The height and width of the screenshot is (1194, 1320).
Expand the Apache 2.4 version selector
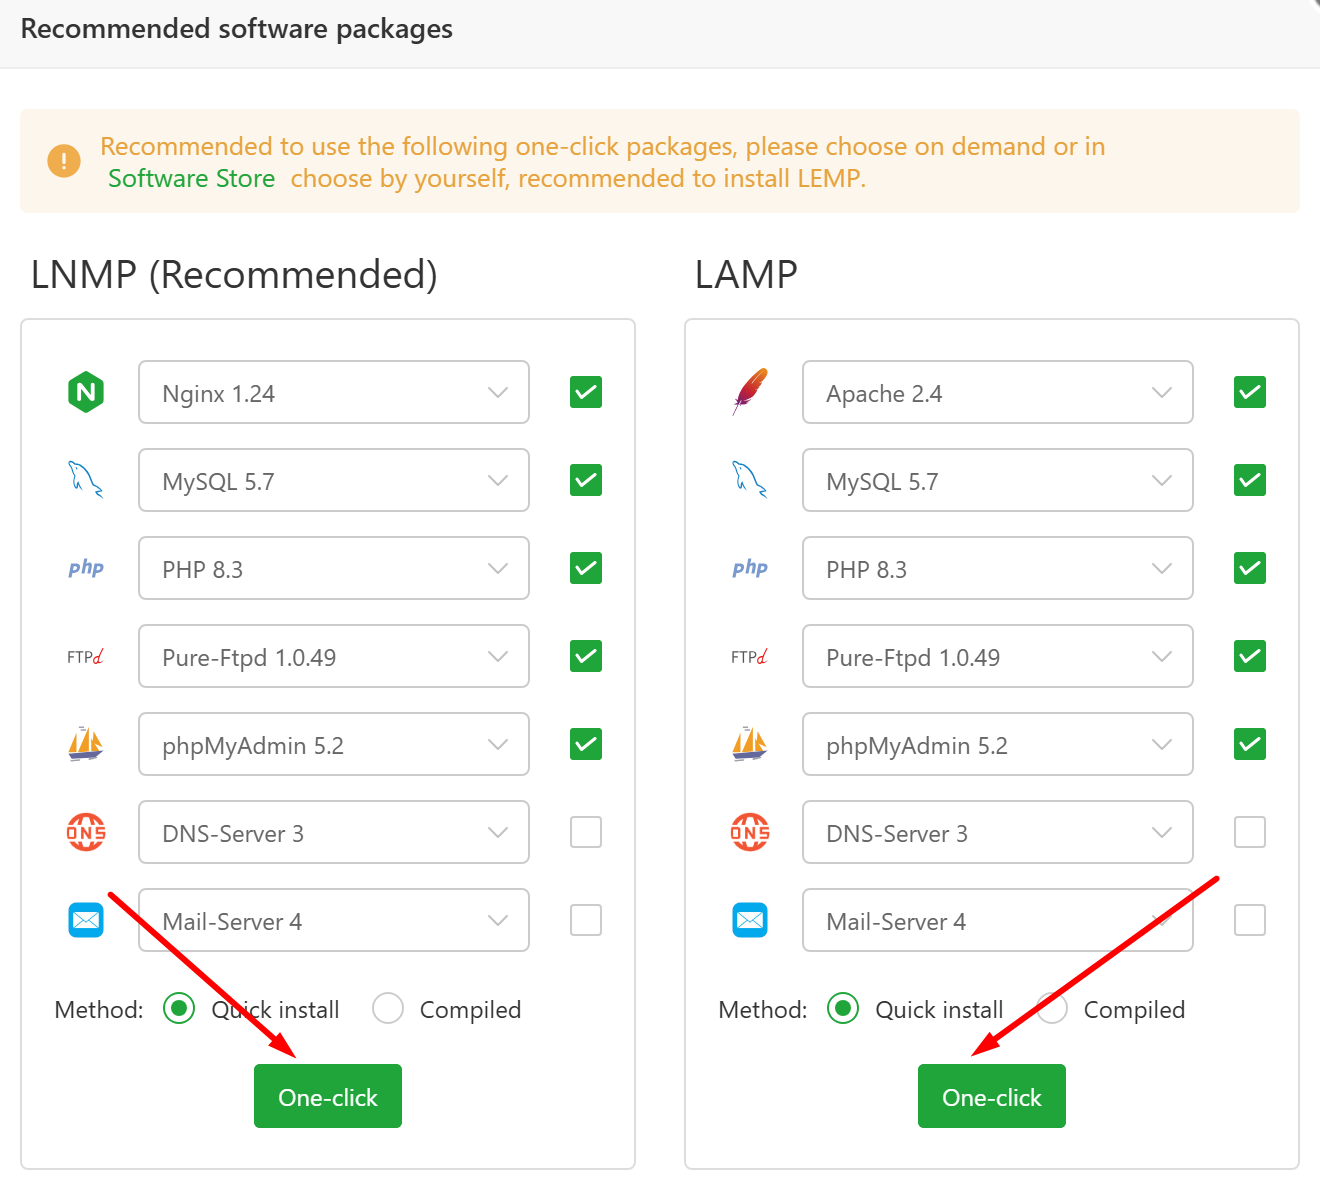tap(1161, 392)
